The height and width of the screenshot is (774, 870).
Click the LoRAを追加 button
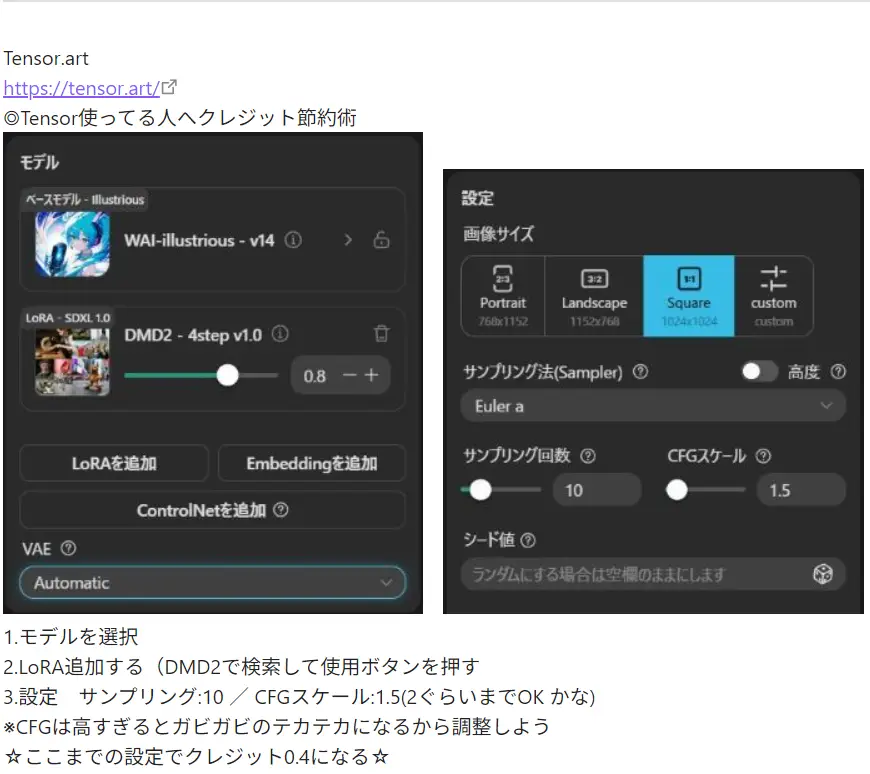pos(114,463)
